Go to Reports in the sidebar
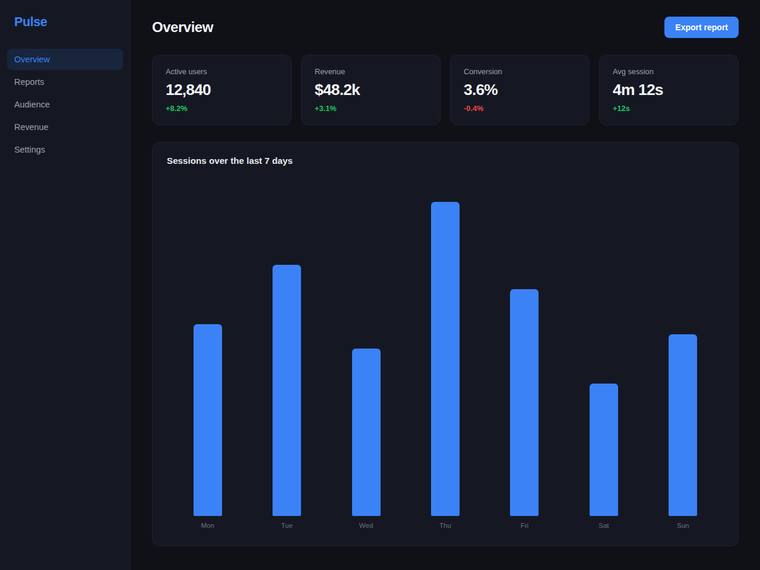The width and height of the screenshot is (760, 570). coord(65,82)
